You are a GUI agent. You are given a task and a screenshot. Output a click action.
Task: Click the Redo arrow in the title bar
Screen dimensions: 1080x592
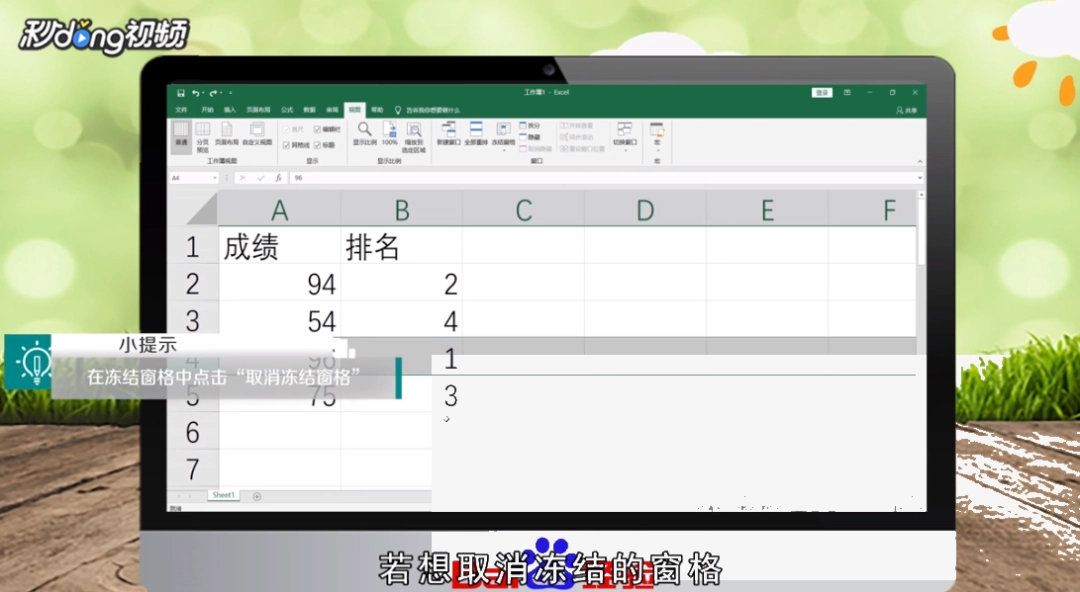pos(213,93)
